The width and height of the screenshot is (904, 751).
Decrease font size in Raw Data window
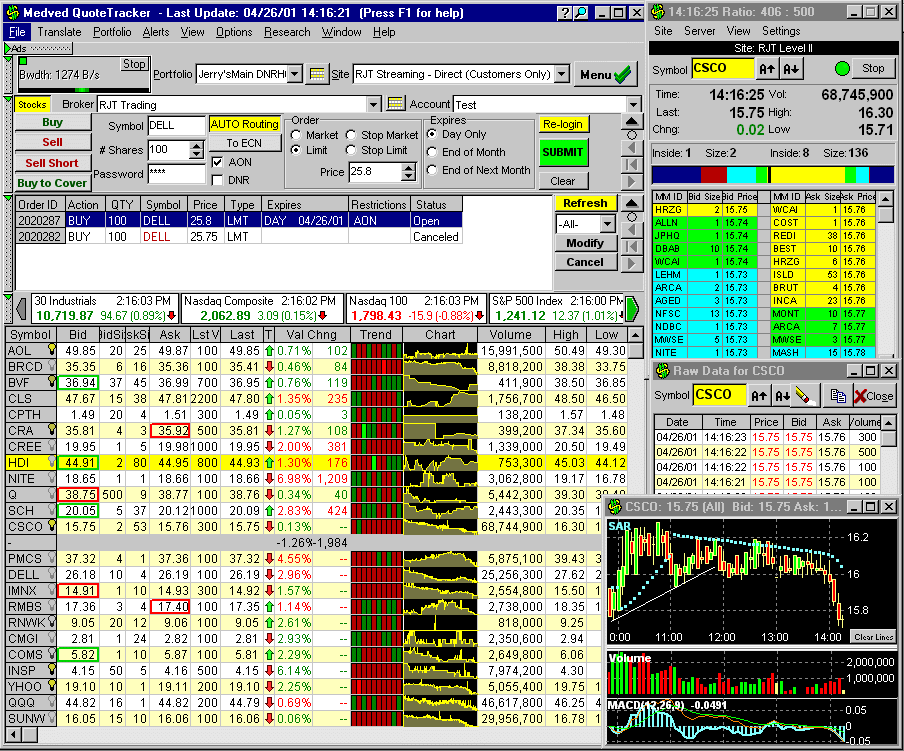(x=780, y=395)
